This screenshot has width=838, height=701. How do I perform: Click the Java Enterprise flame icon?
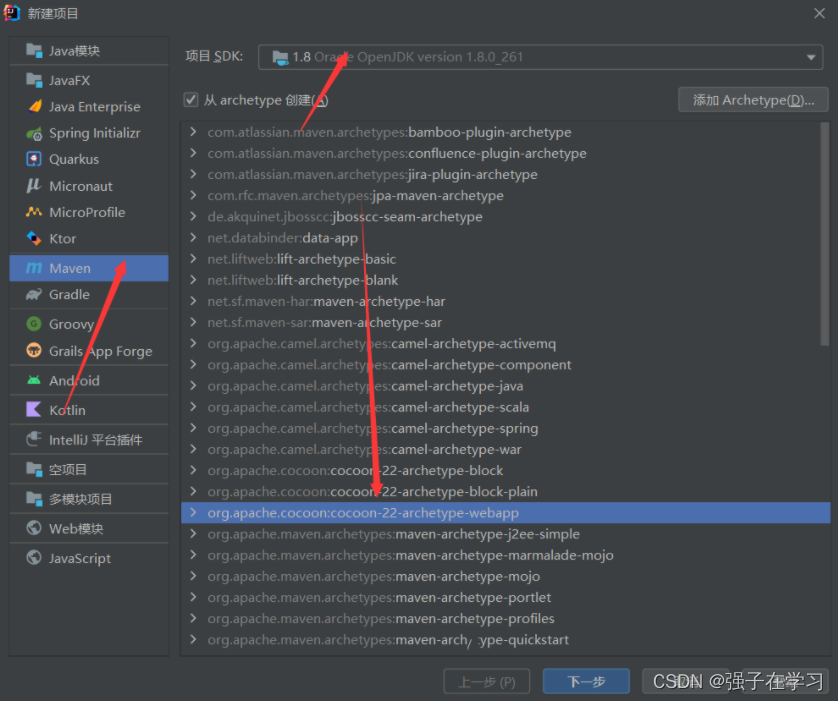(35, 106)
